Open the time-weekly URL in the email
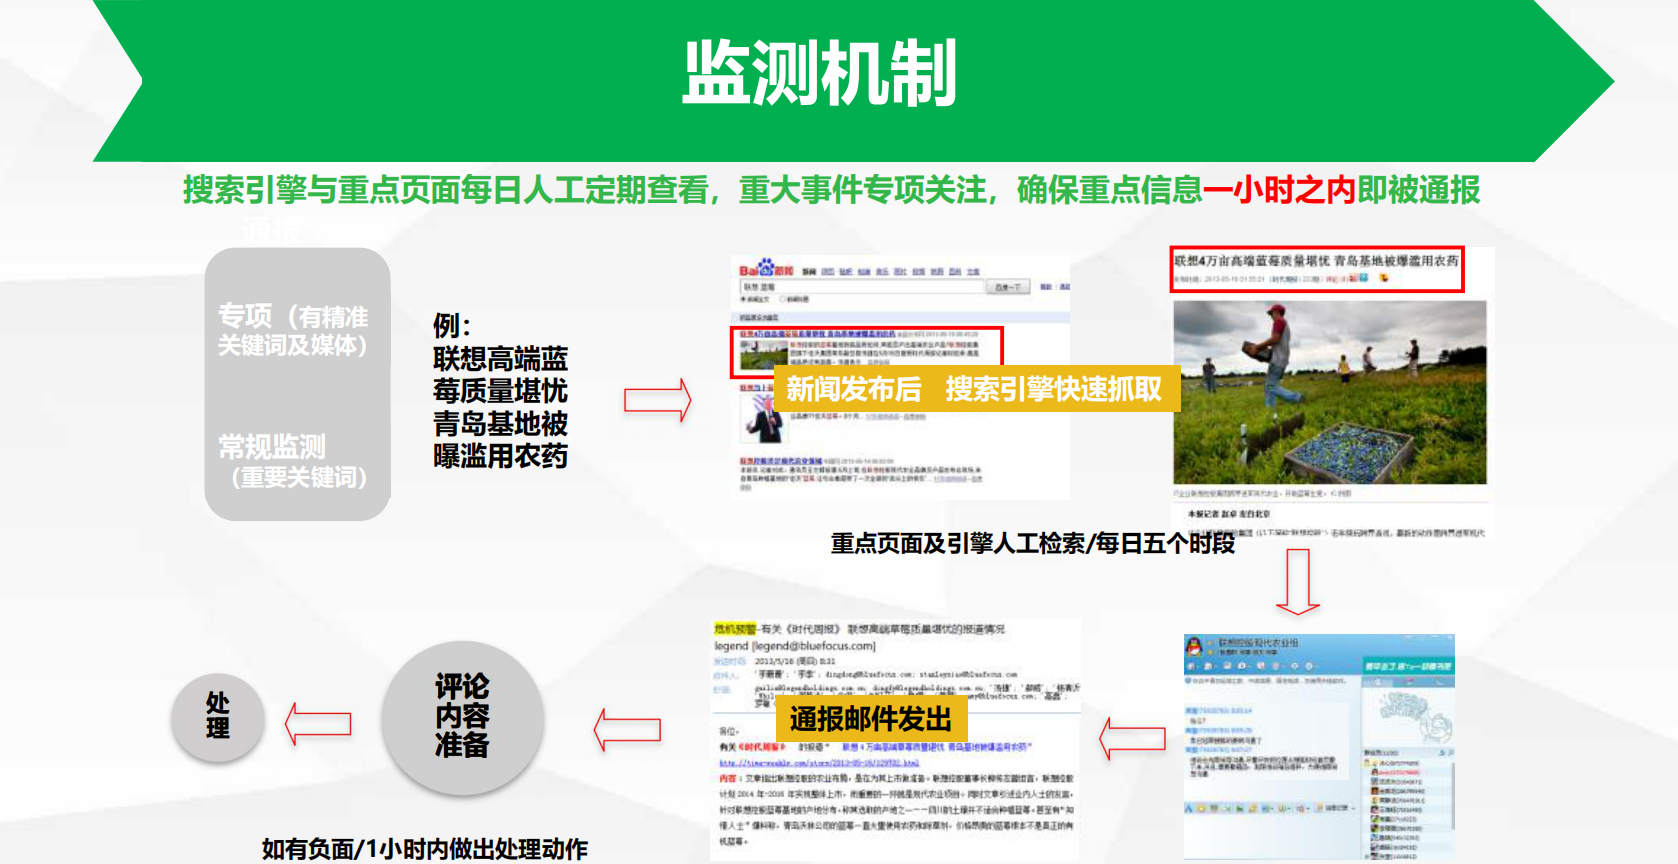The width and height of the screenshot is (1678, 864). pos(818,763)
